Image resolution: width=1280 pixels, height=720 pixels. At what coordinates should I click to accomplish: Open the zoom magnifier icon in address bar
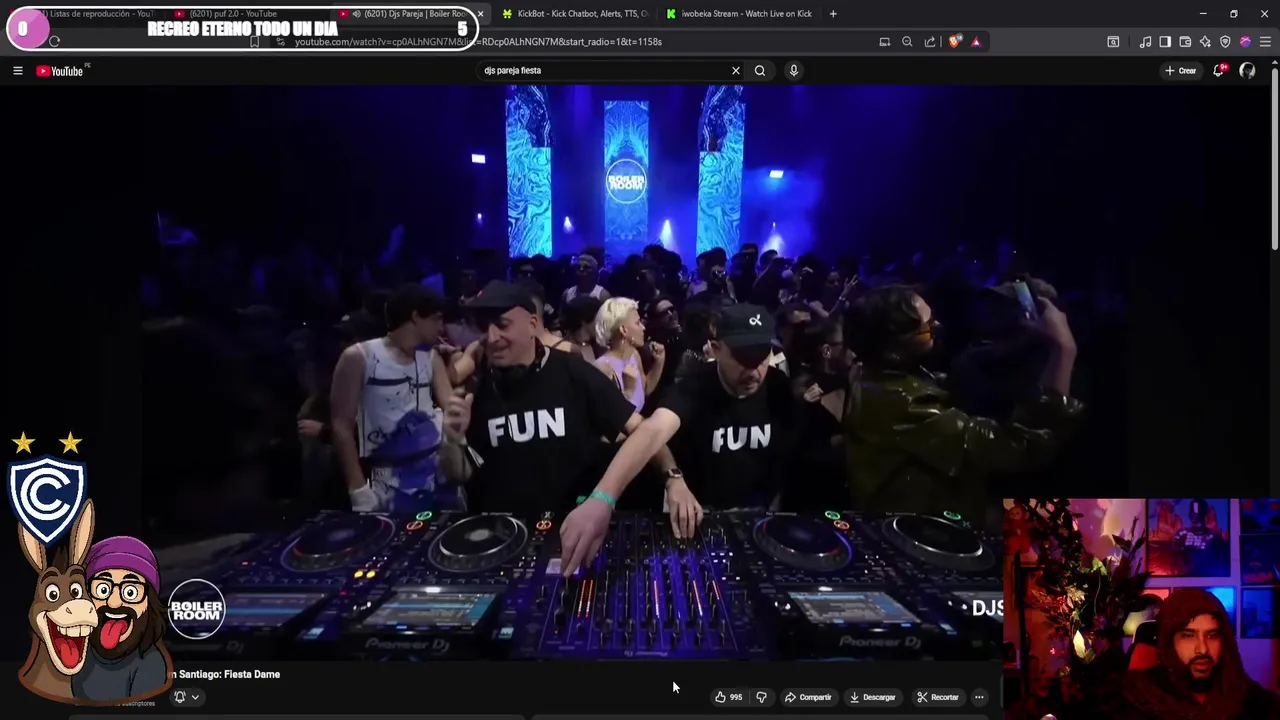click(x=907, y=42)
